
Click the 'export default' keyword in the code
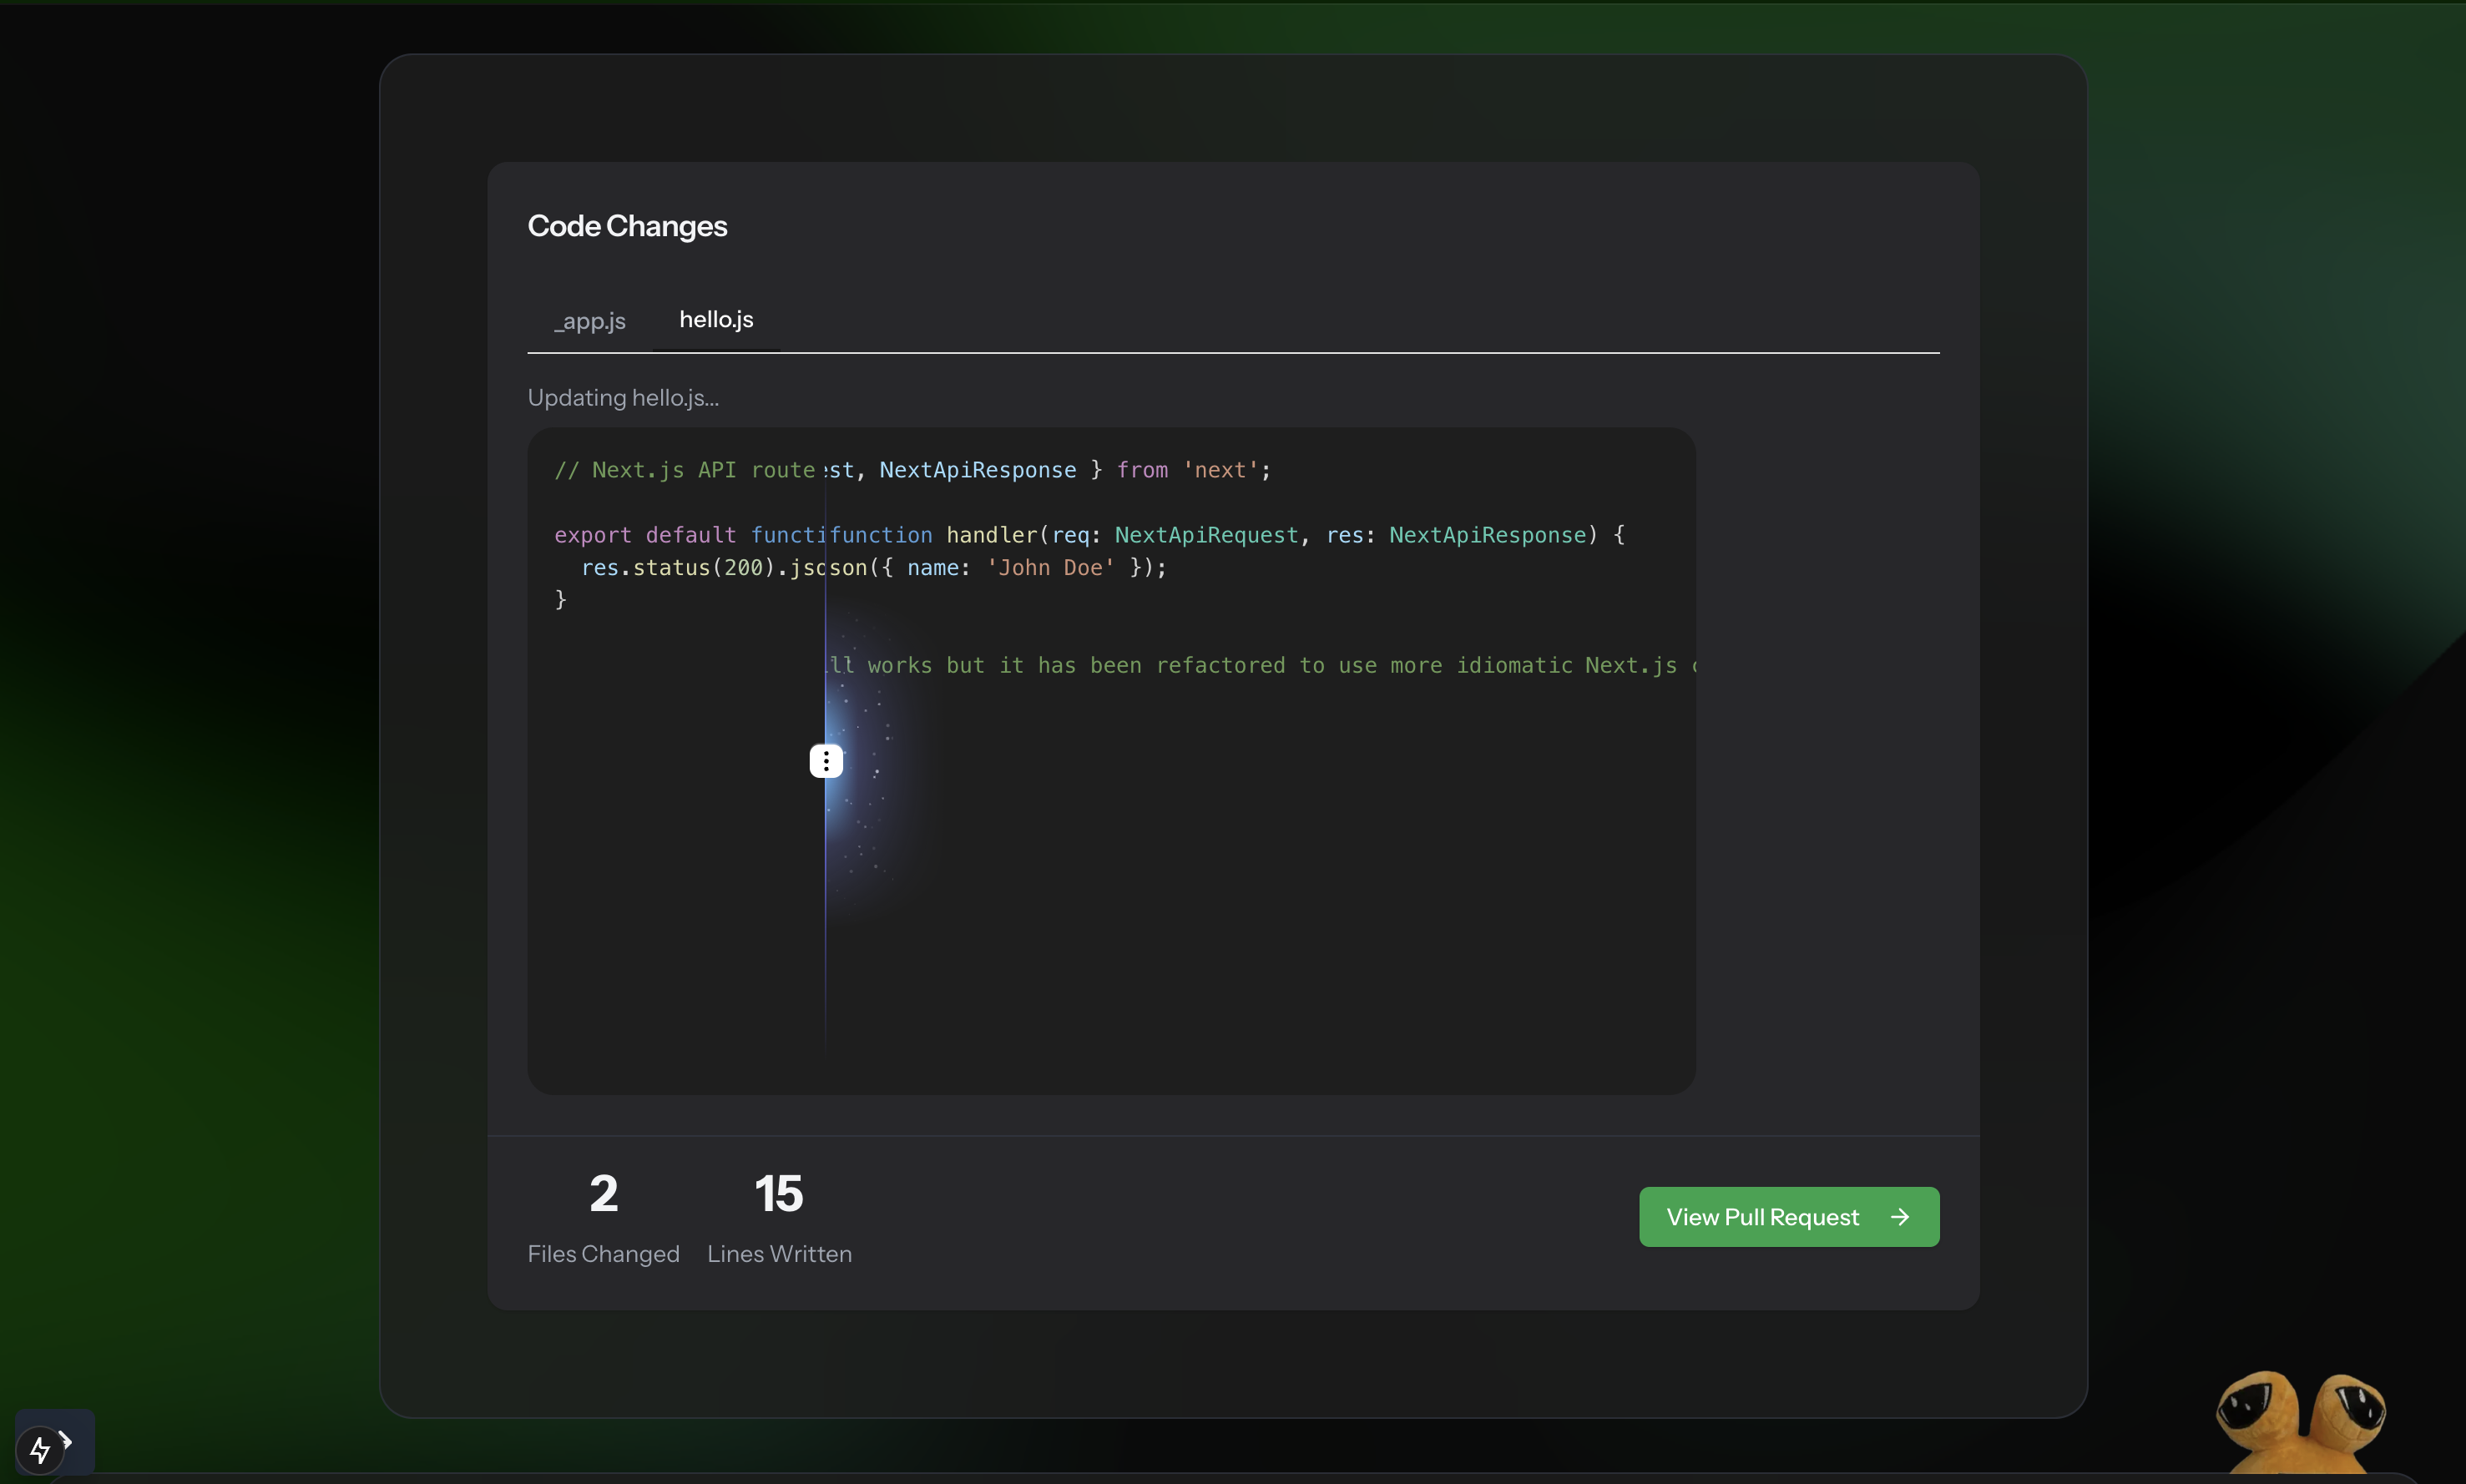point(645,535)
